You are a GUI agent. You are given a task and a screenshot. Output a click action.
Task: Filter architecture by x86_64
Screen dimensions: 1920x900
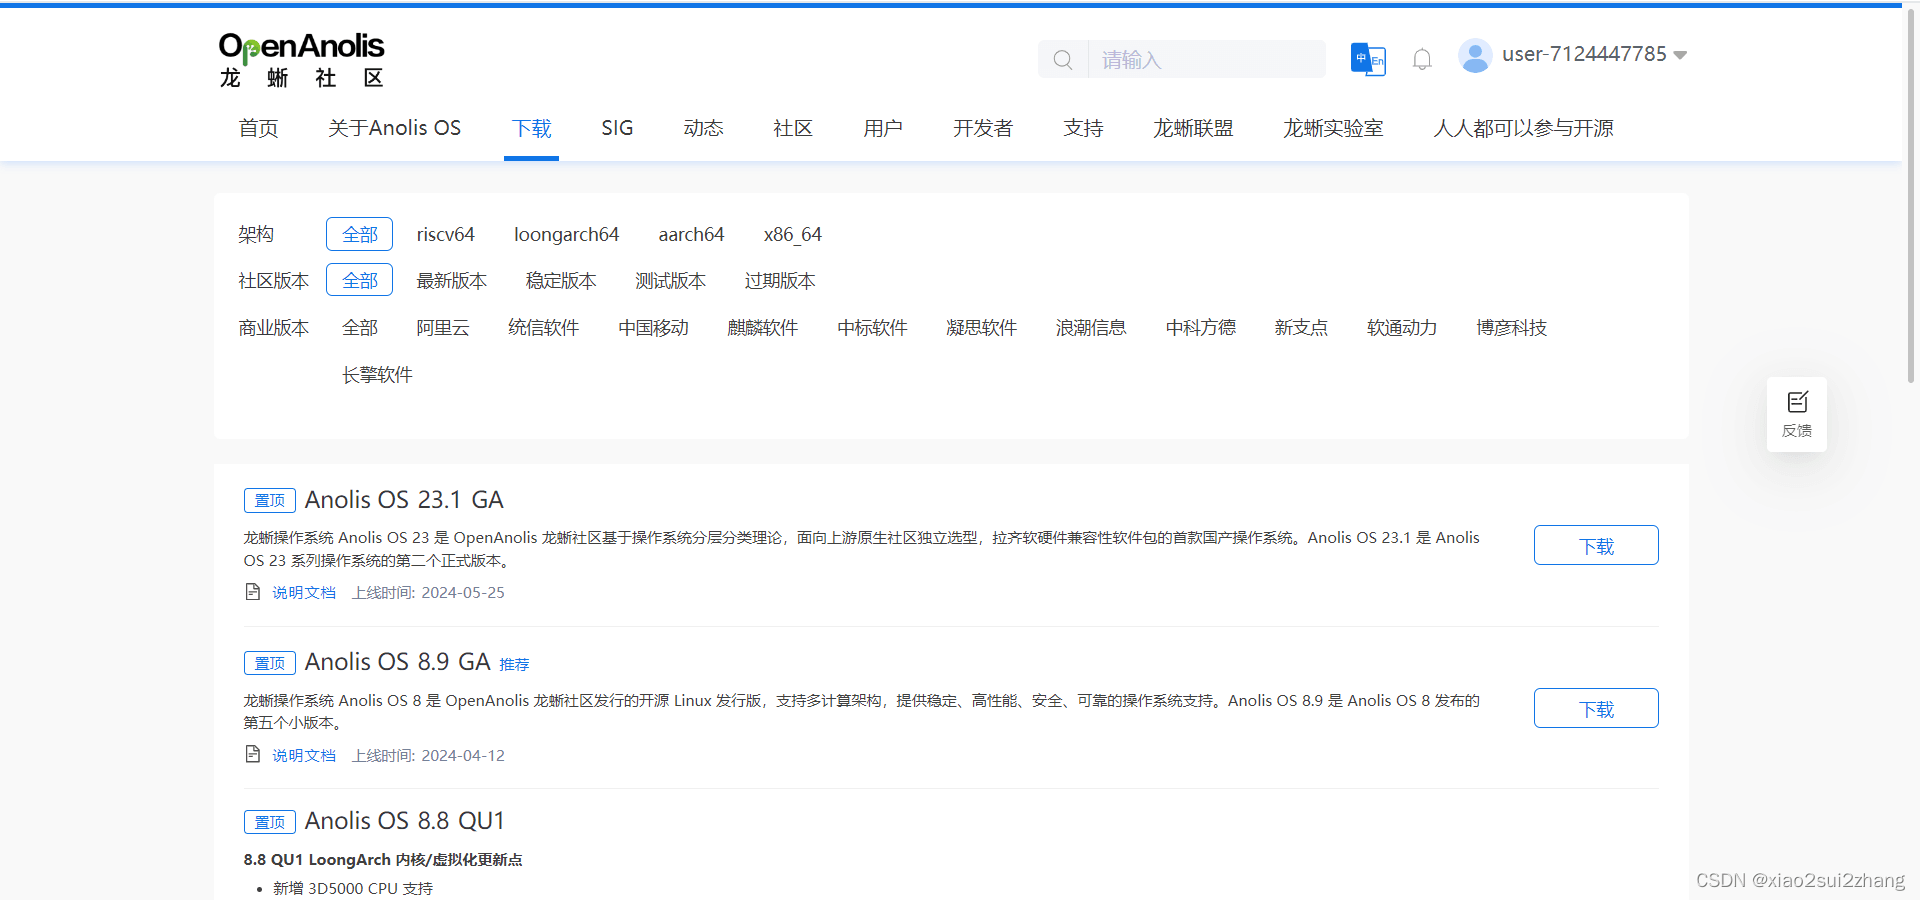click(x=793, y=234)
